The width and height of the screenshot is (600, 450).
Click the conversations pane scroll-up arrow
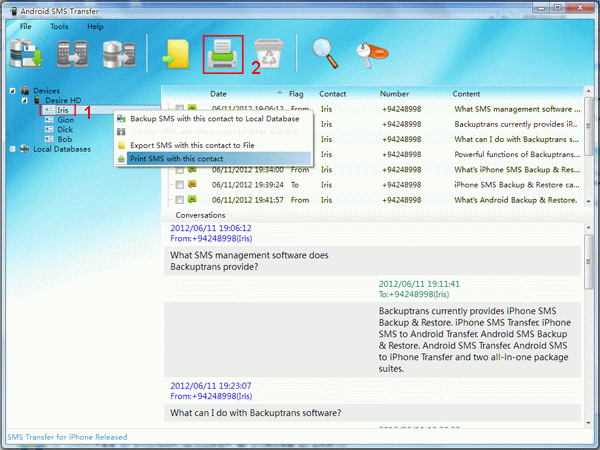click(x=589, y=228)
